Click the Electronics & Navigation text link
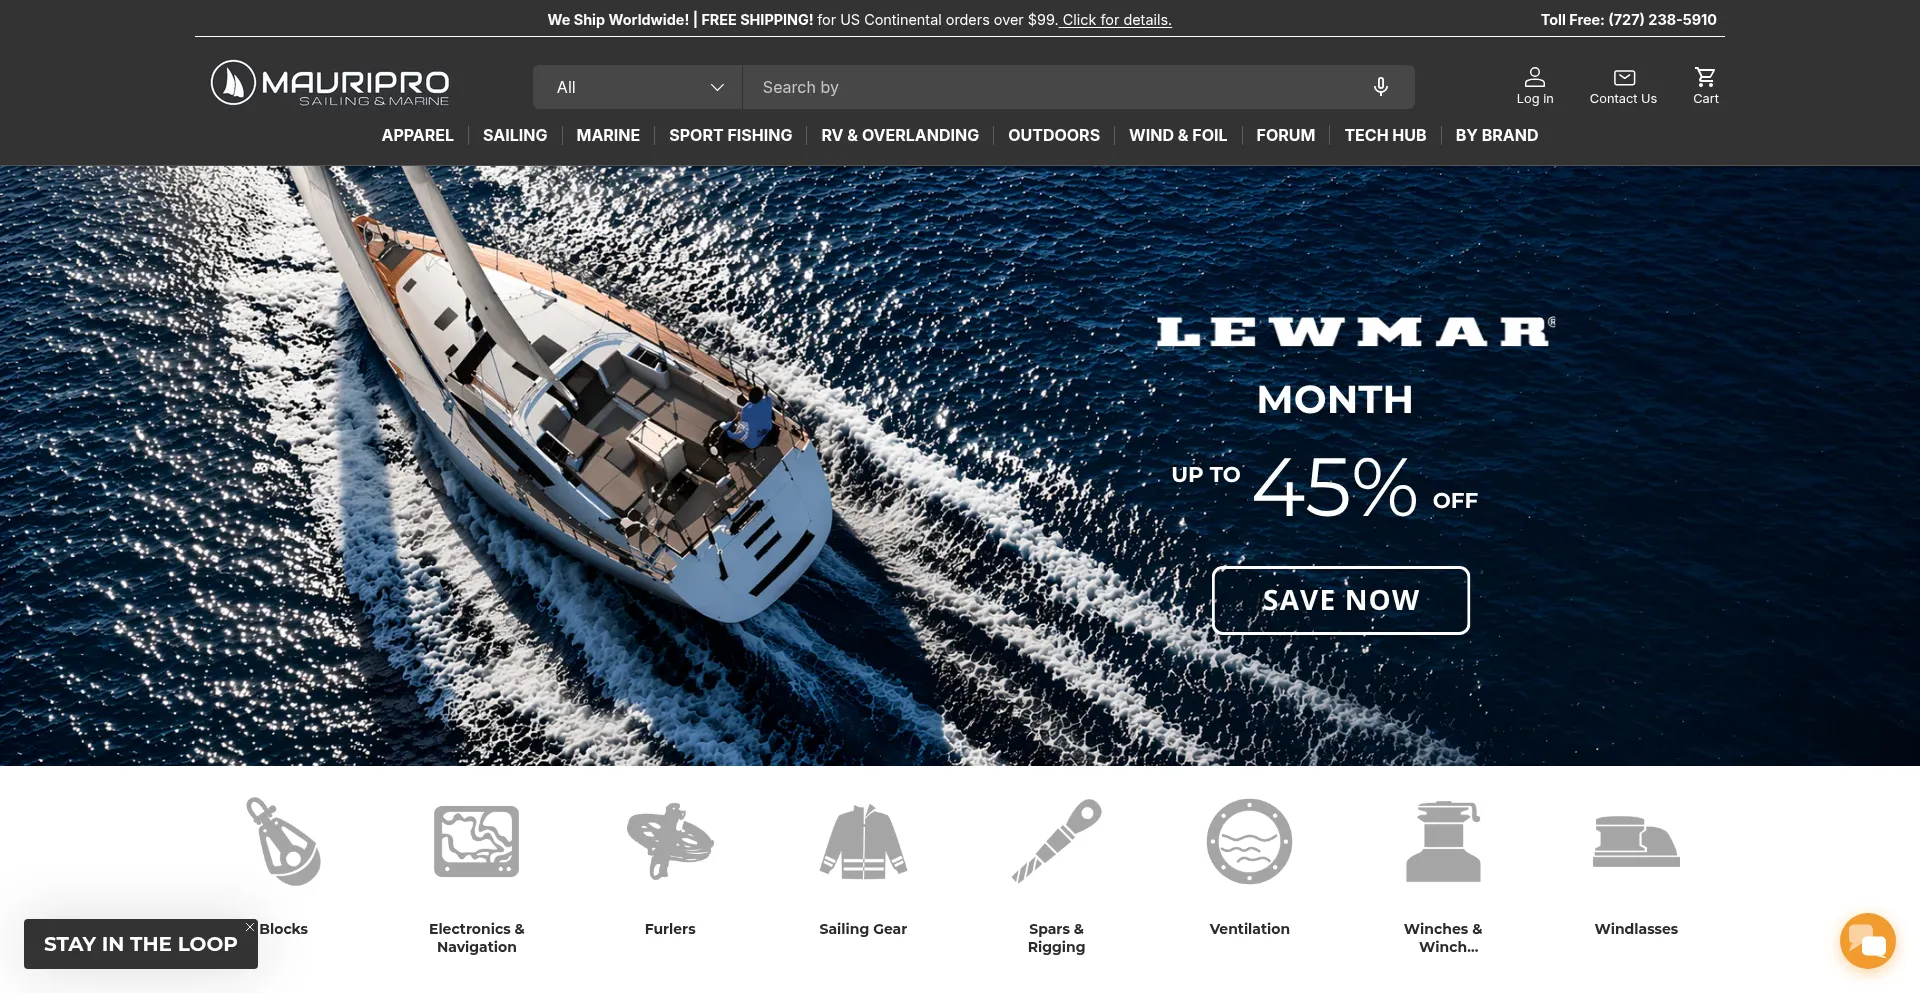This screenshot has width=1920, height=993. pyautogui.click(x=477, y=938)
